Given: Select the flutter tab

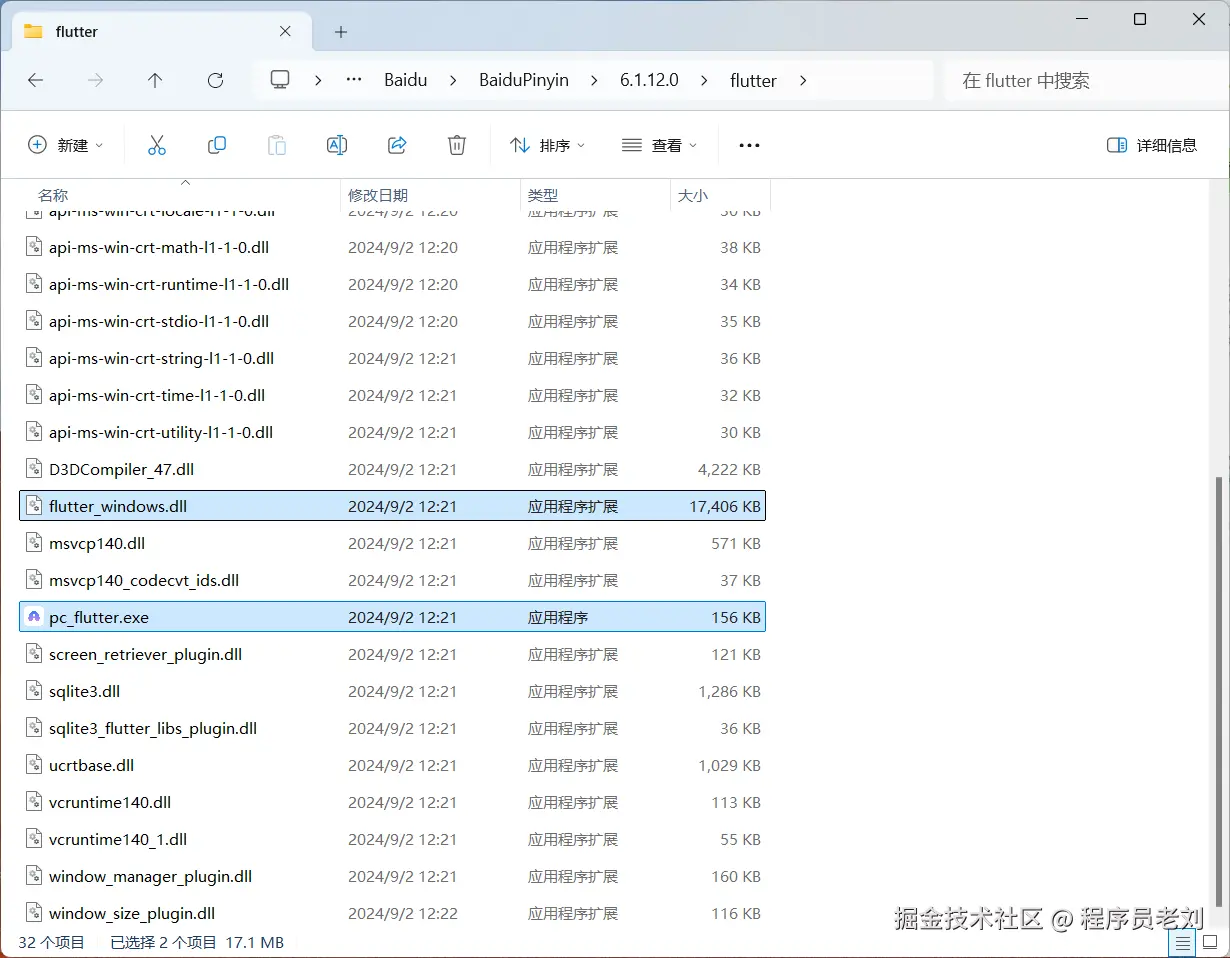Looking at the screenshot, I should click(160, 32).
